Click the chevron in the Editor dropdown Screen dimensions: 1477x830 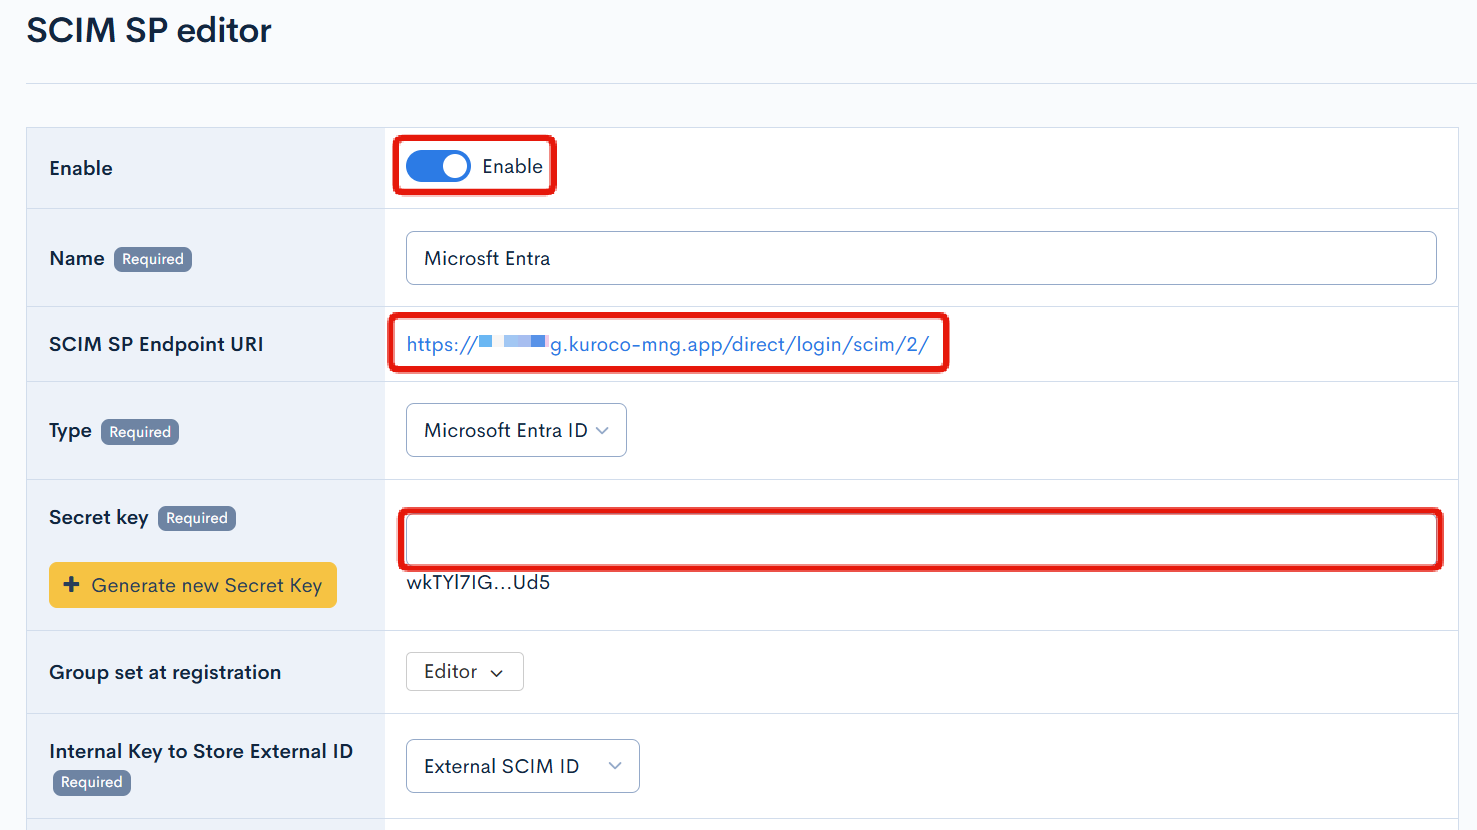click(x=497, y=673)
